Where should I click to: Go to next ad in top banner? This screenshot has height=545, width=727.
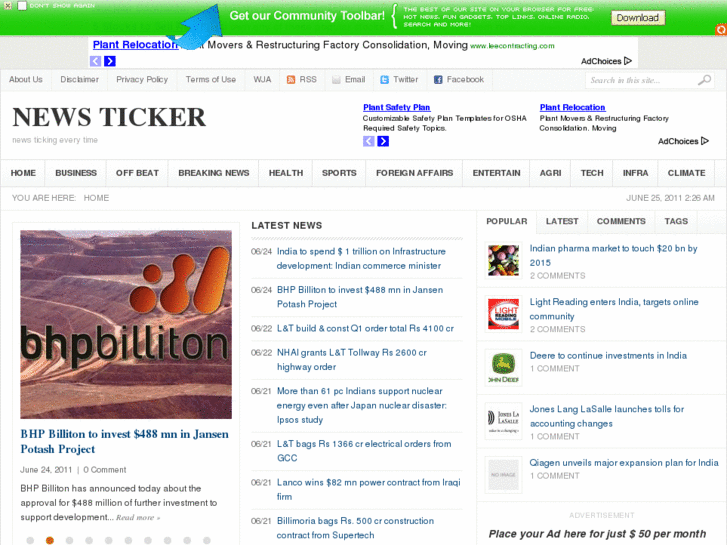click(110, 61)
